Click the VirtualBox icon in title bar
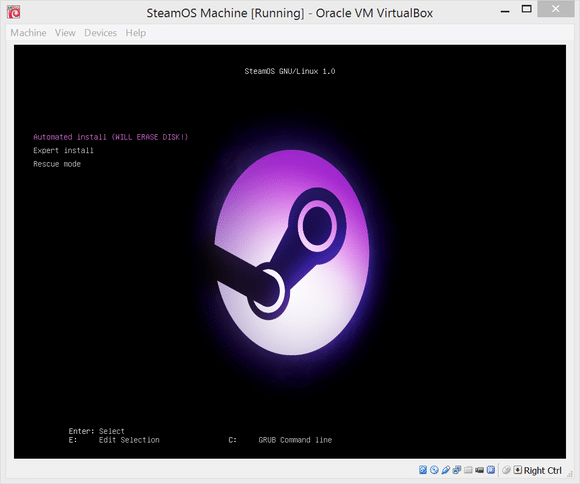Image resolution: width=580 pixels, height=484 pixels. pos(14,12)
